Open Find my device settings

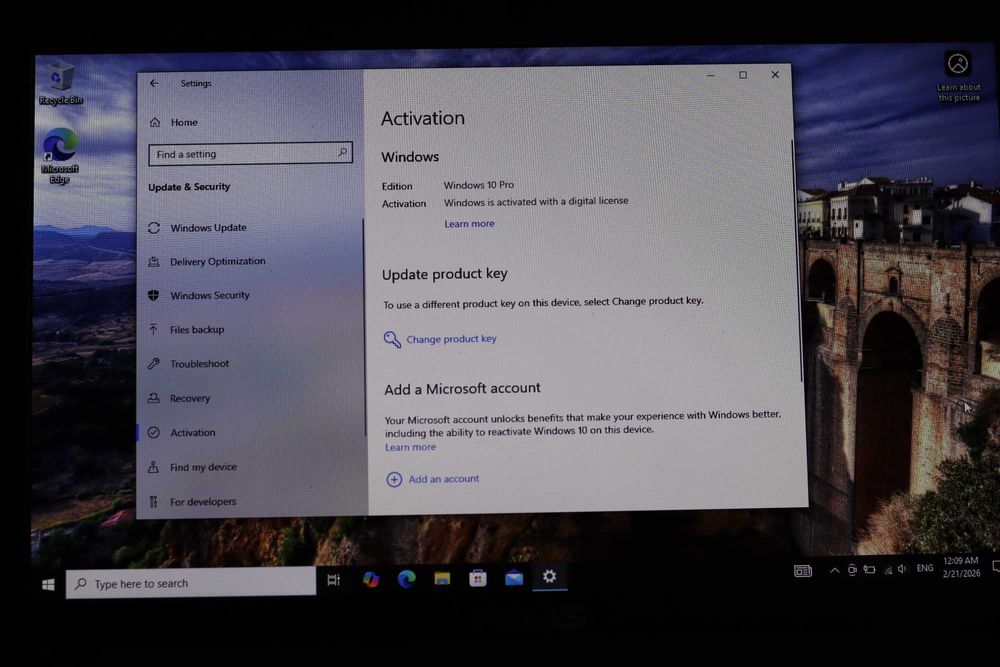click(203, 467)
